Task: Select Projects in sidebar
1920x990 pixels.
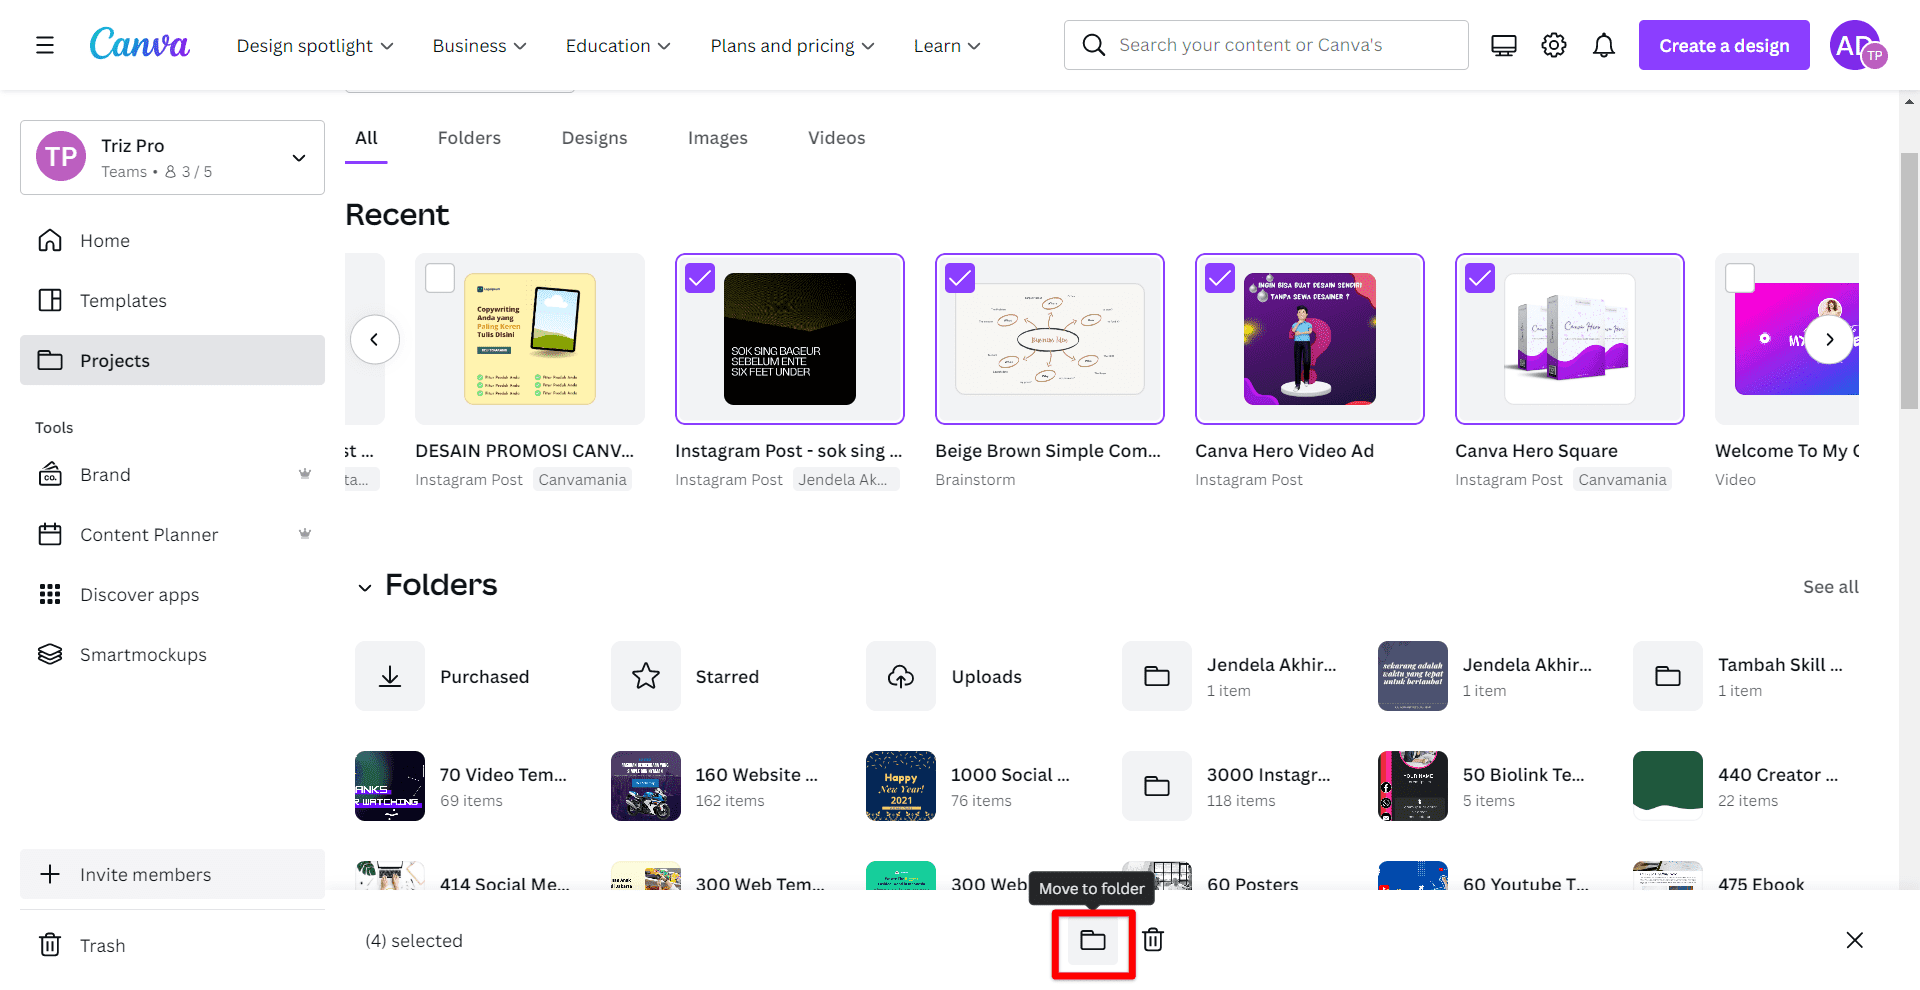Action: [172, 360]
